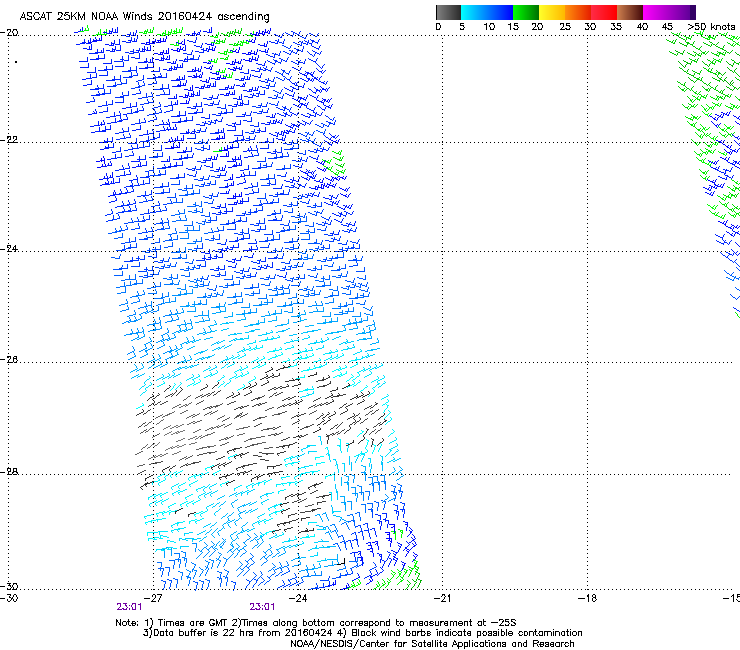Click the '>50 knots' legend label
The height and width of the screenshot is (650, 740).
pyautogui.click(x=711, y=27)
